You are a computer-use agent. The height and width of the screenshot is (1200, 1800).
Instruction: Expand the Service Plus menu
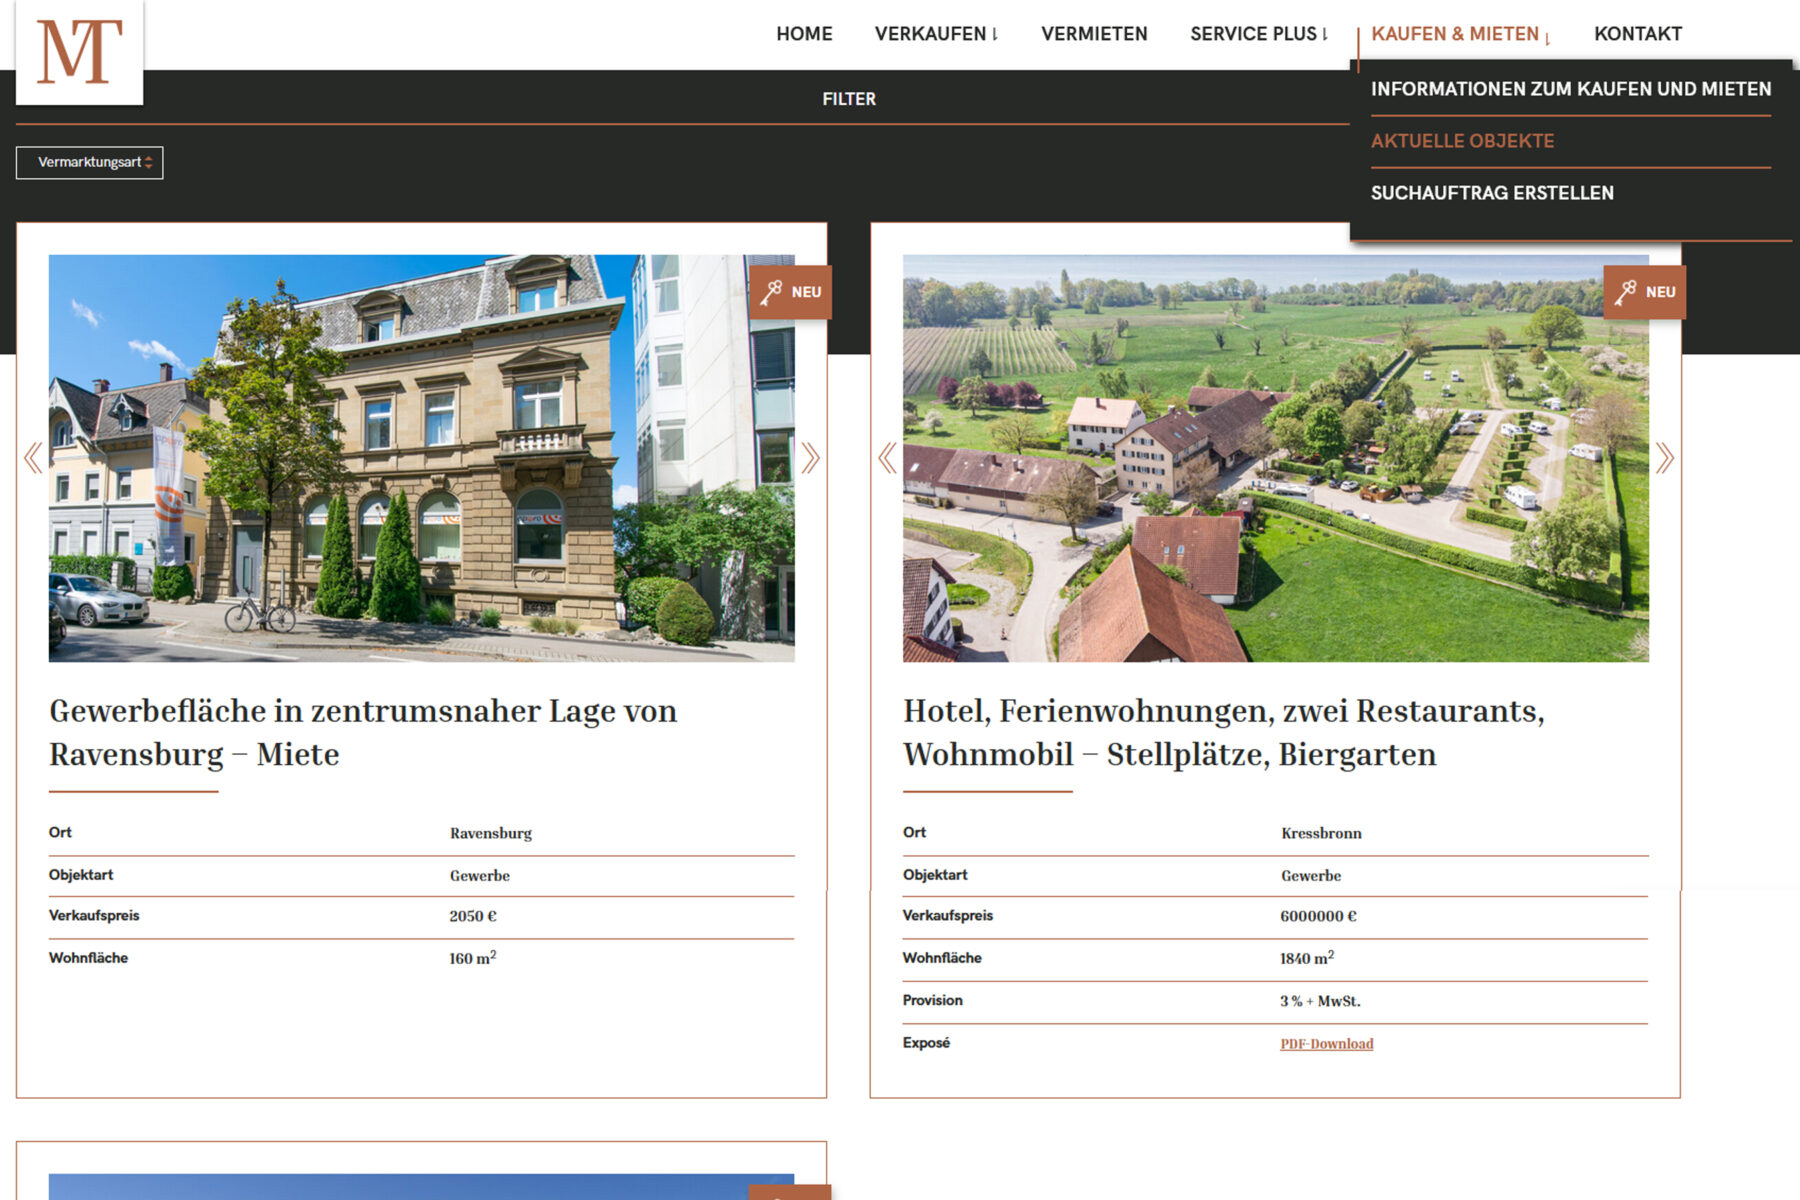coord(1258,34)
